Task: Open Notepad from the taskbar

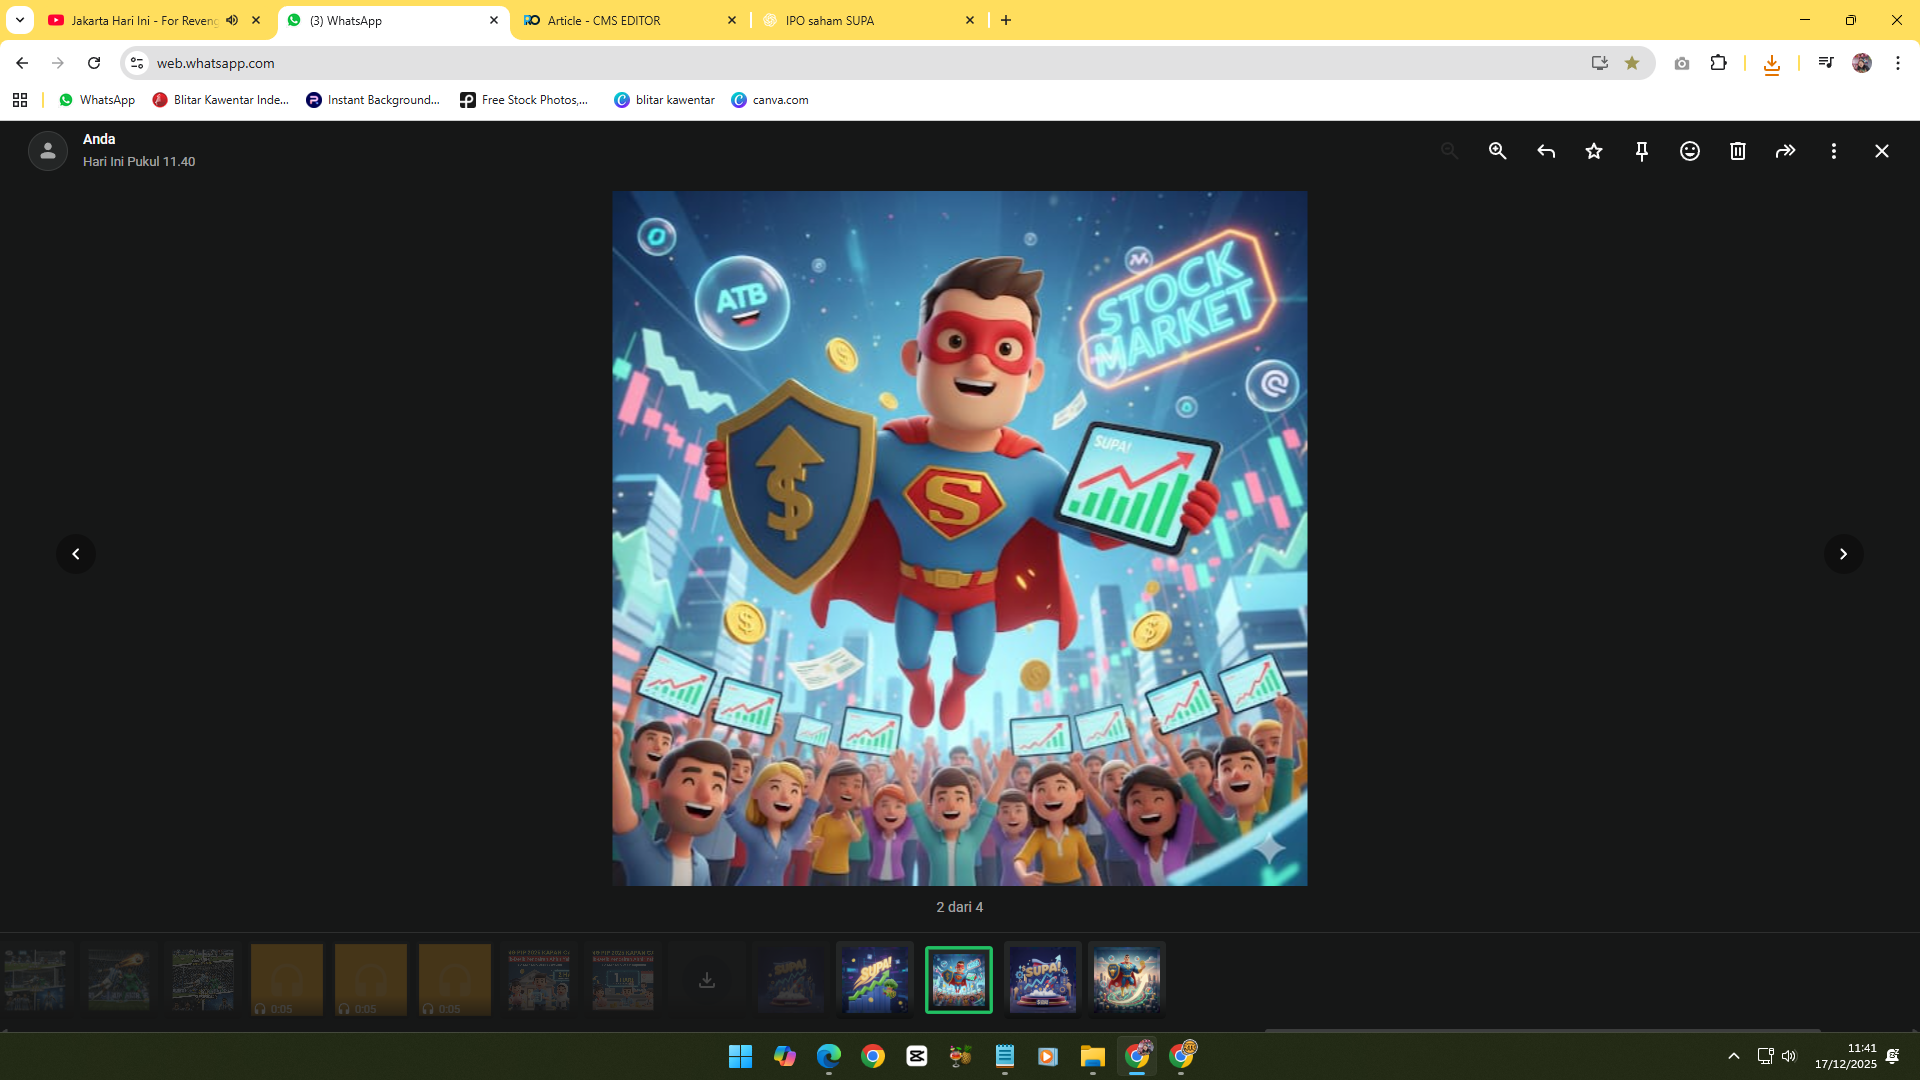Action: (x=1005, y=1056)
